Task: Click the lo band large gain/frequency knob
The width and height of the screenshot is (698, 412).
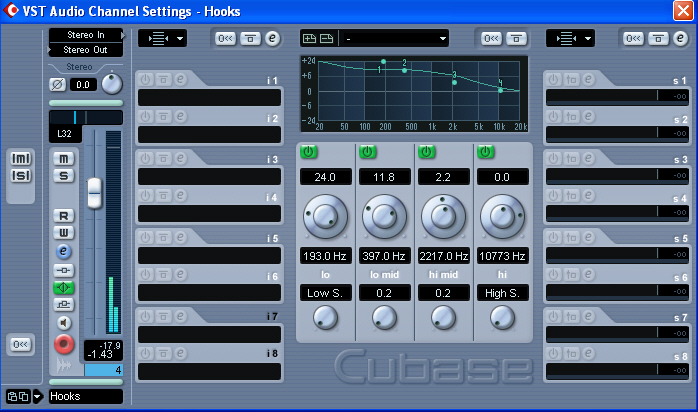Action: 325,217
